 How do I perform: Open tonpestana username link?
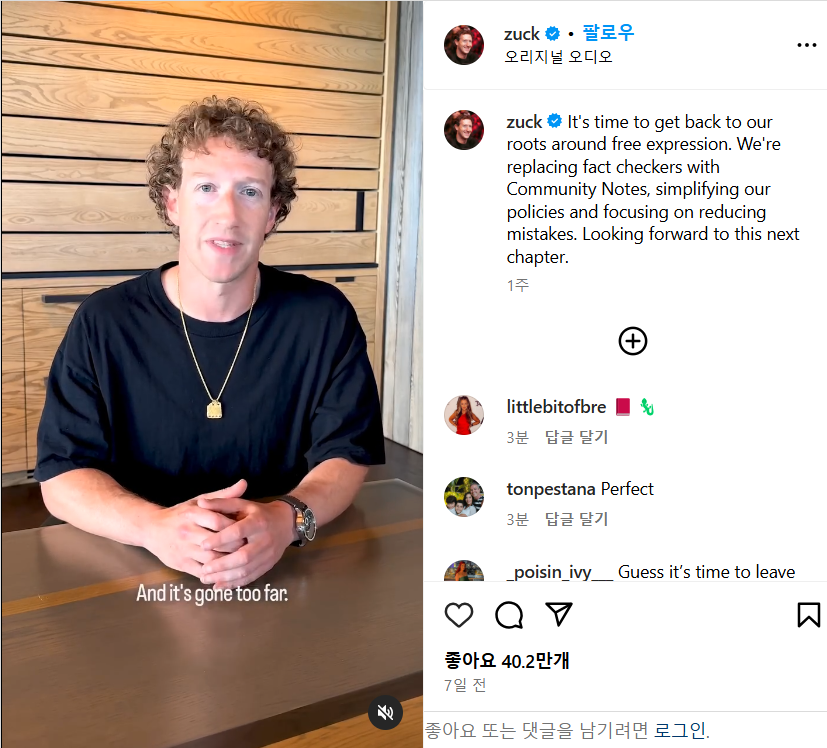[x=551, y=489]
